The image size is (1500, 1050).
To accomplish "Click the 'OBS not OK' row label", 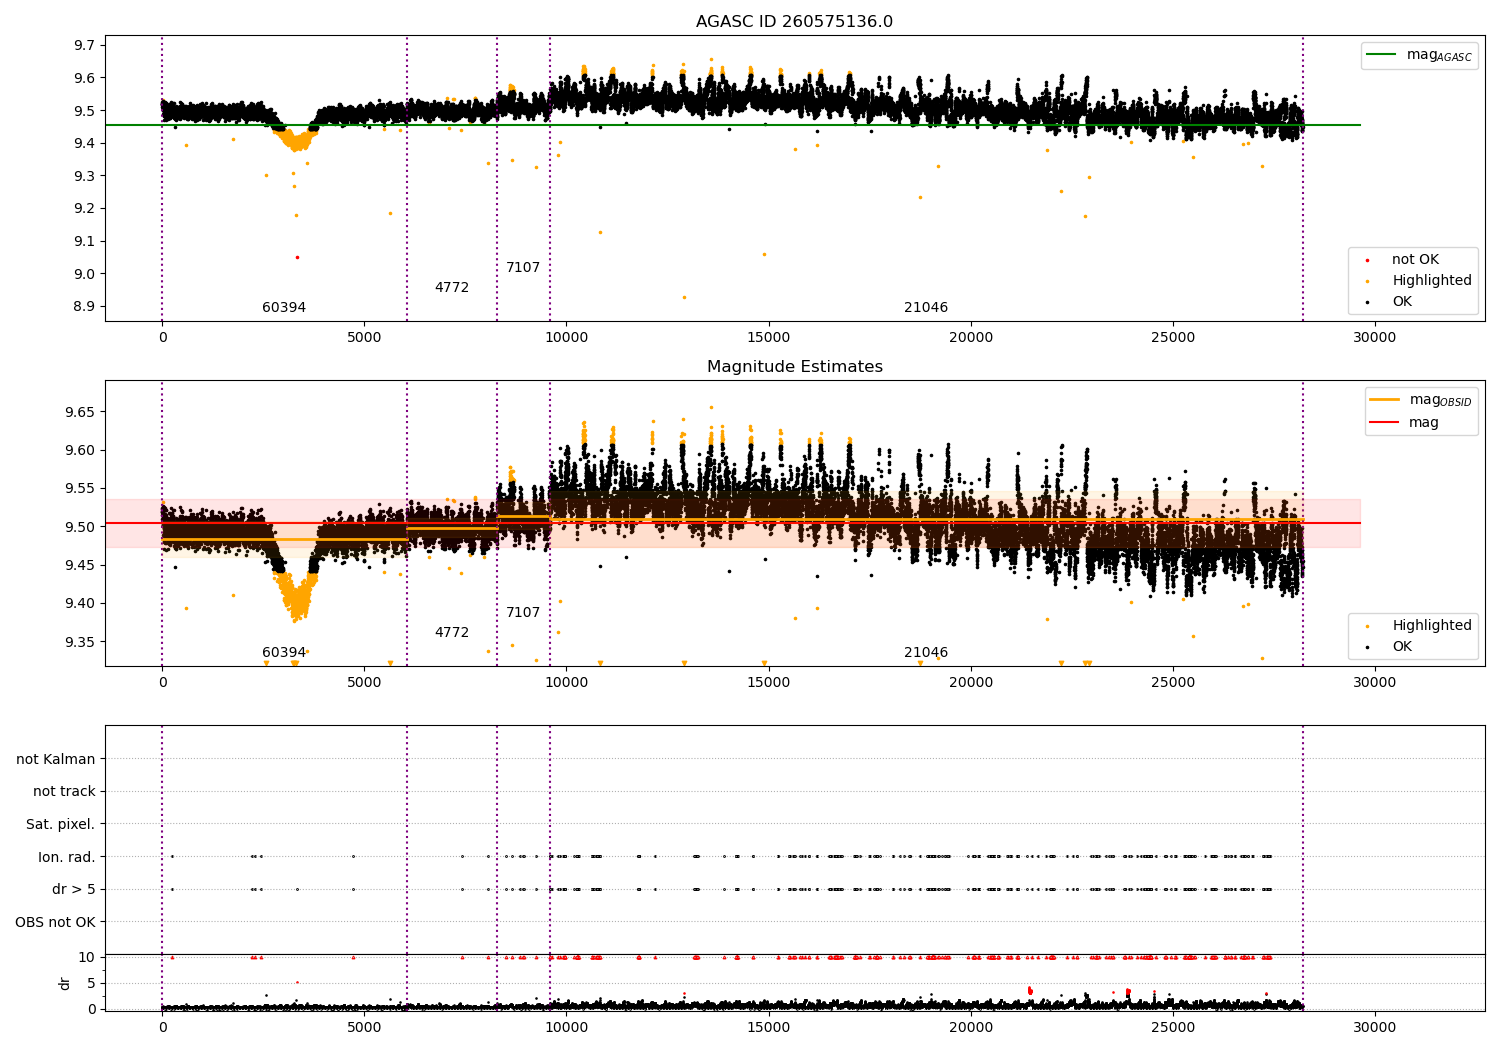I will pyautogui.click(x=56, y=923).
